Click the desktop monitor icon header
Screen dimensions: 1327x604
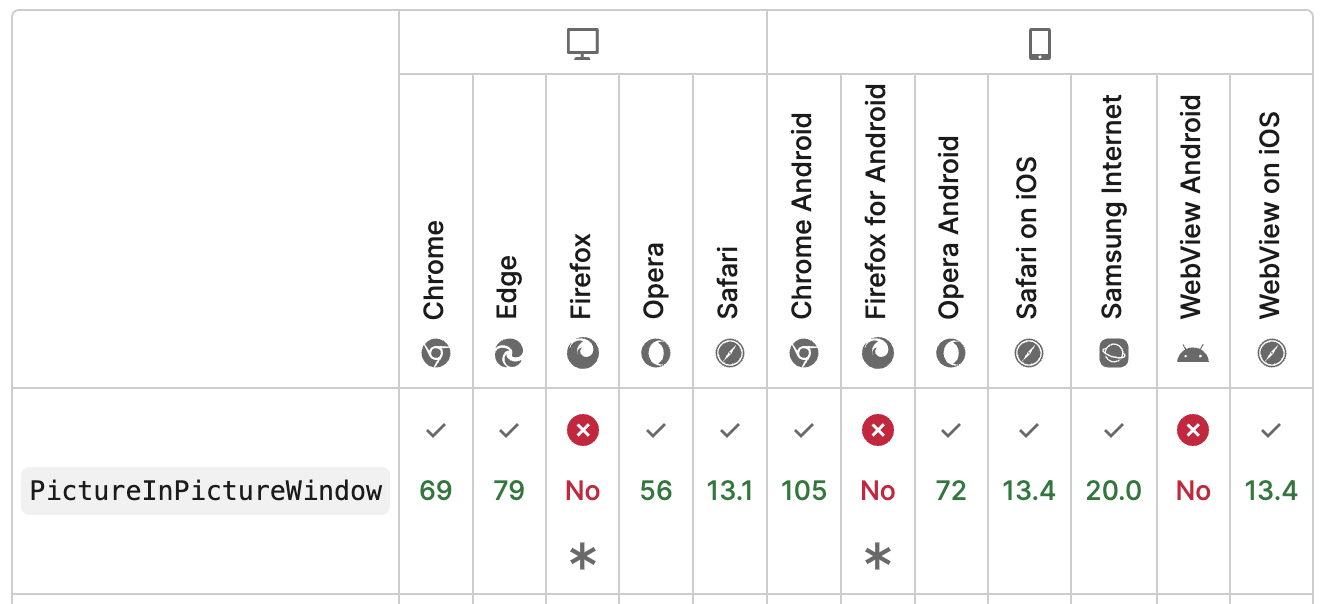583,43
